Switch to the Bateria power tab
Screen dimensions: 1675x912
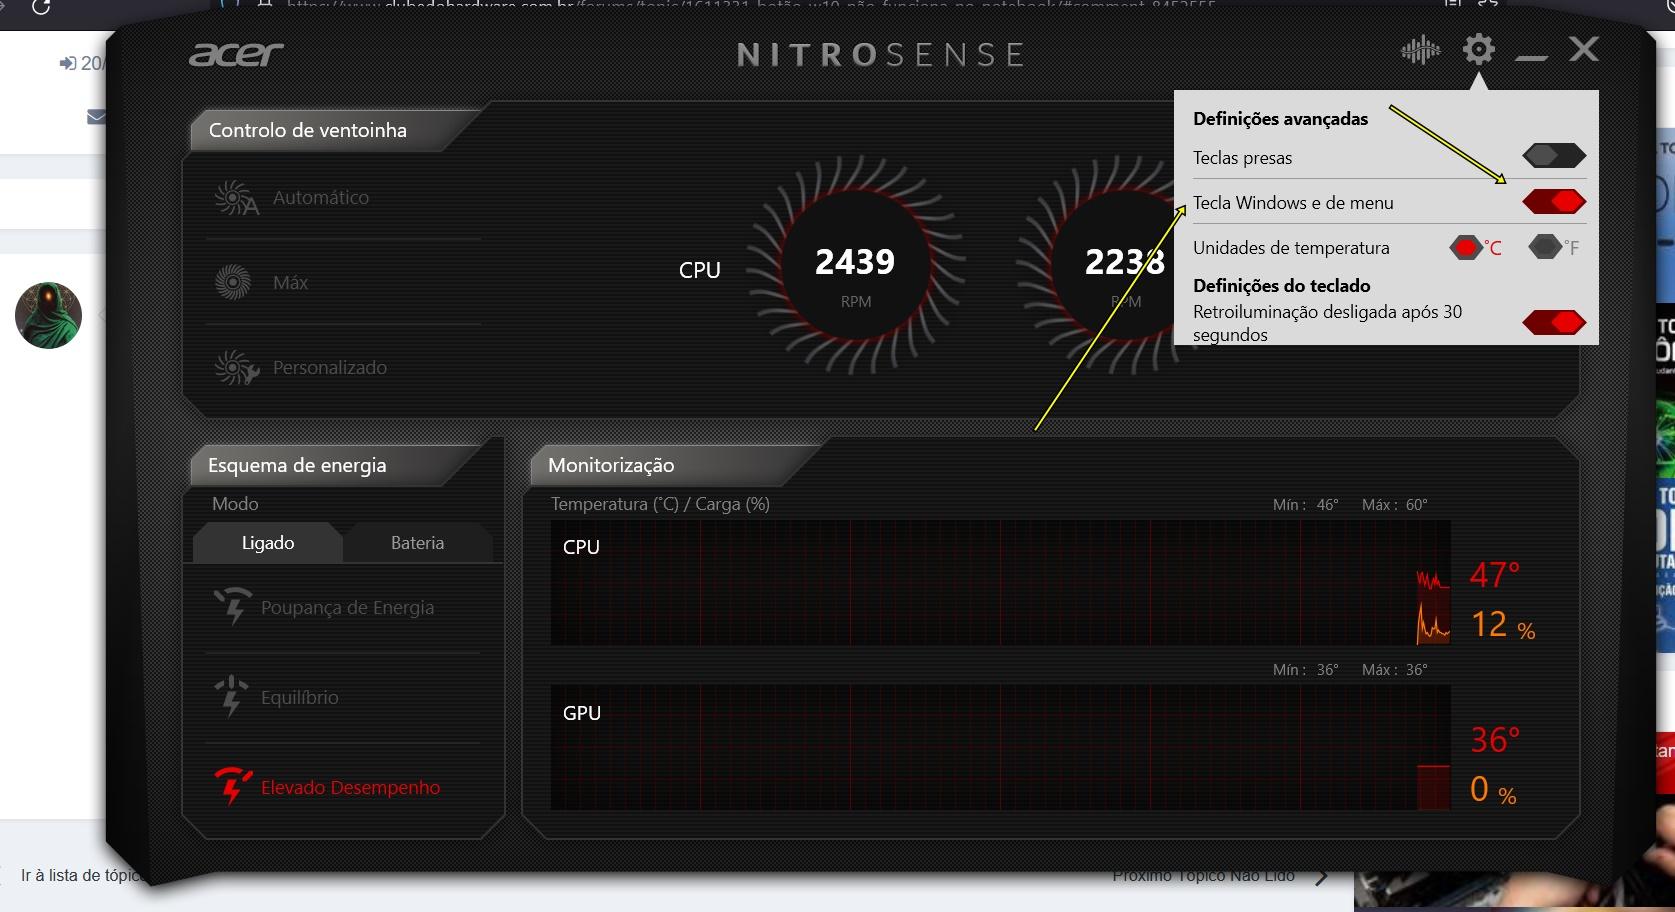(417, 543)
